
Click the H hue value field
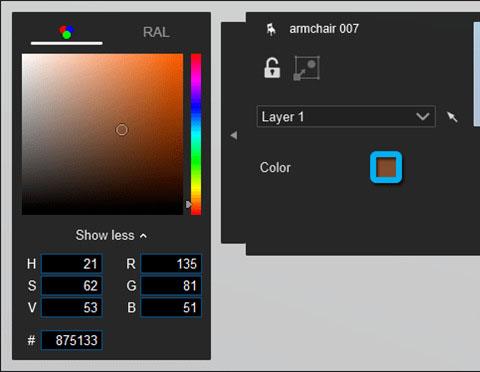(71, 264)
